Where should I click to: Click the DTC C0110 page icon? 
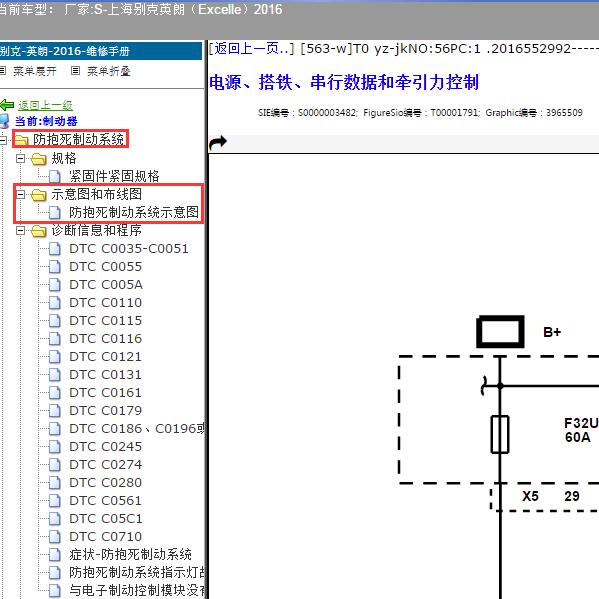tap(55, 303)
